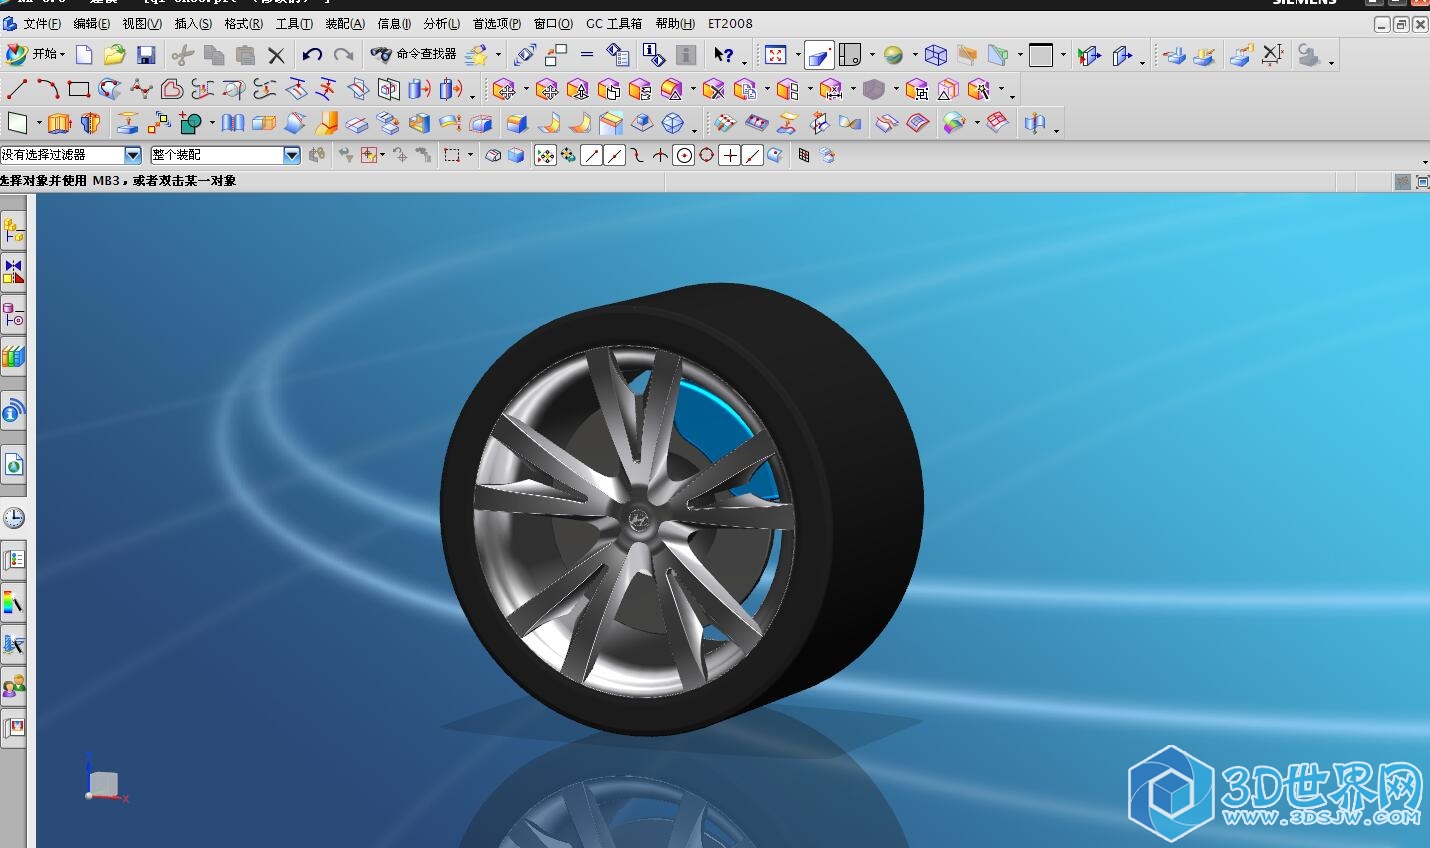
Task: Click the shaded sphere rendering style icon
Action: 893,55
